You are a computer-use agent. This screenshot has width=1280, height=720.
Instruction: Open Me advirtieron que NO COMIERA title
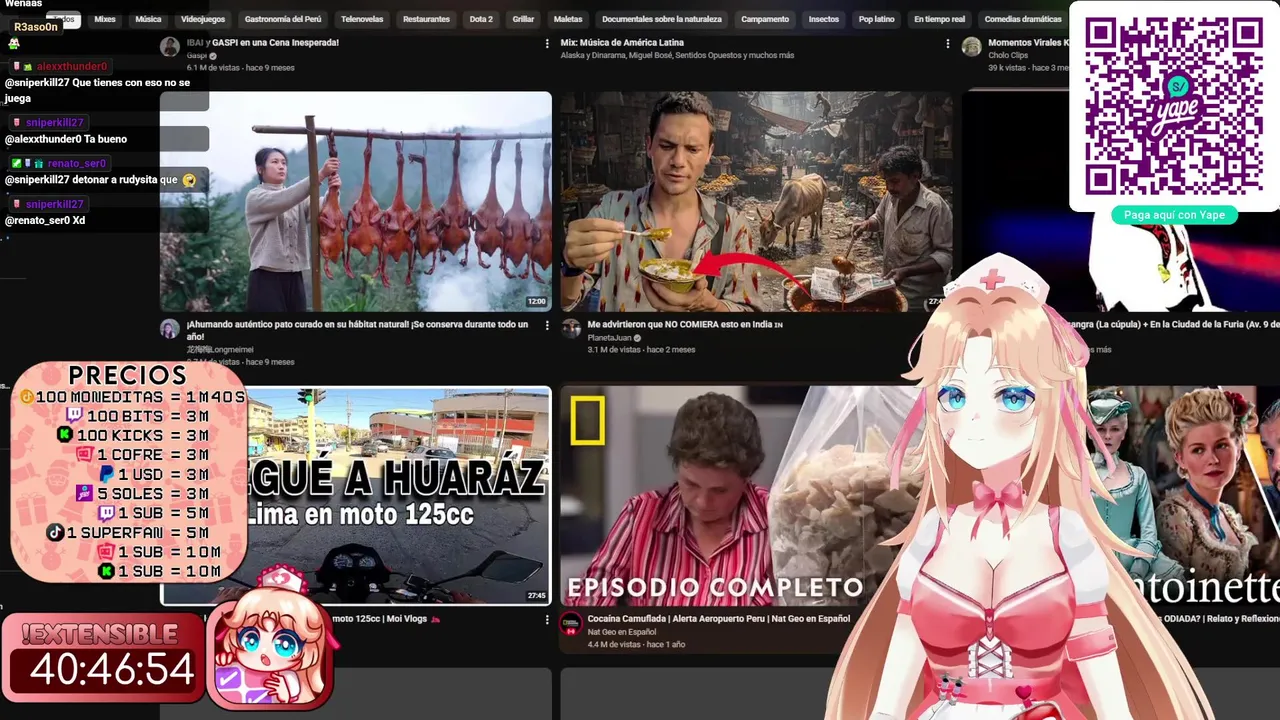(x=685, y=325)
